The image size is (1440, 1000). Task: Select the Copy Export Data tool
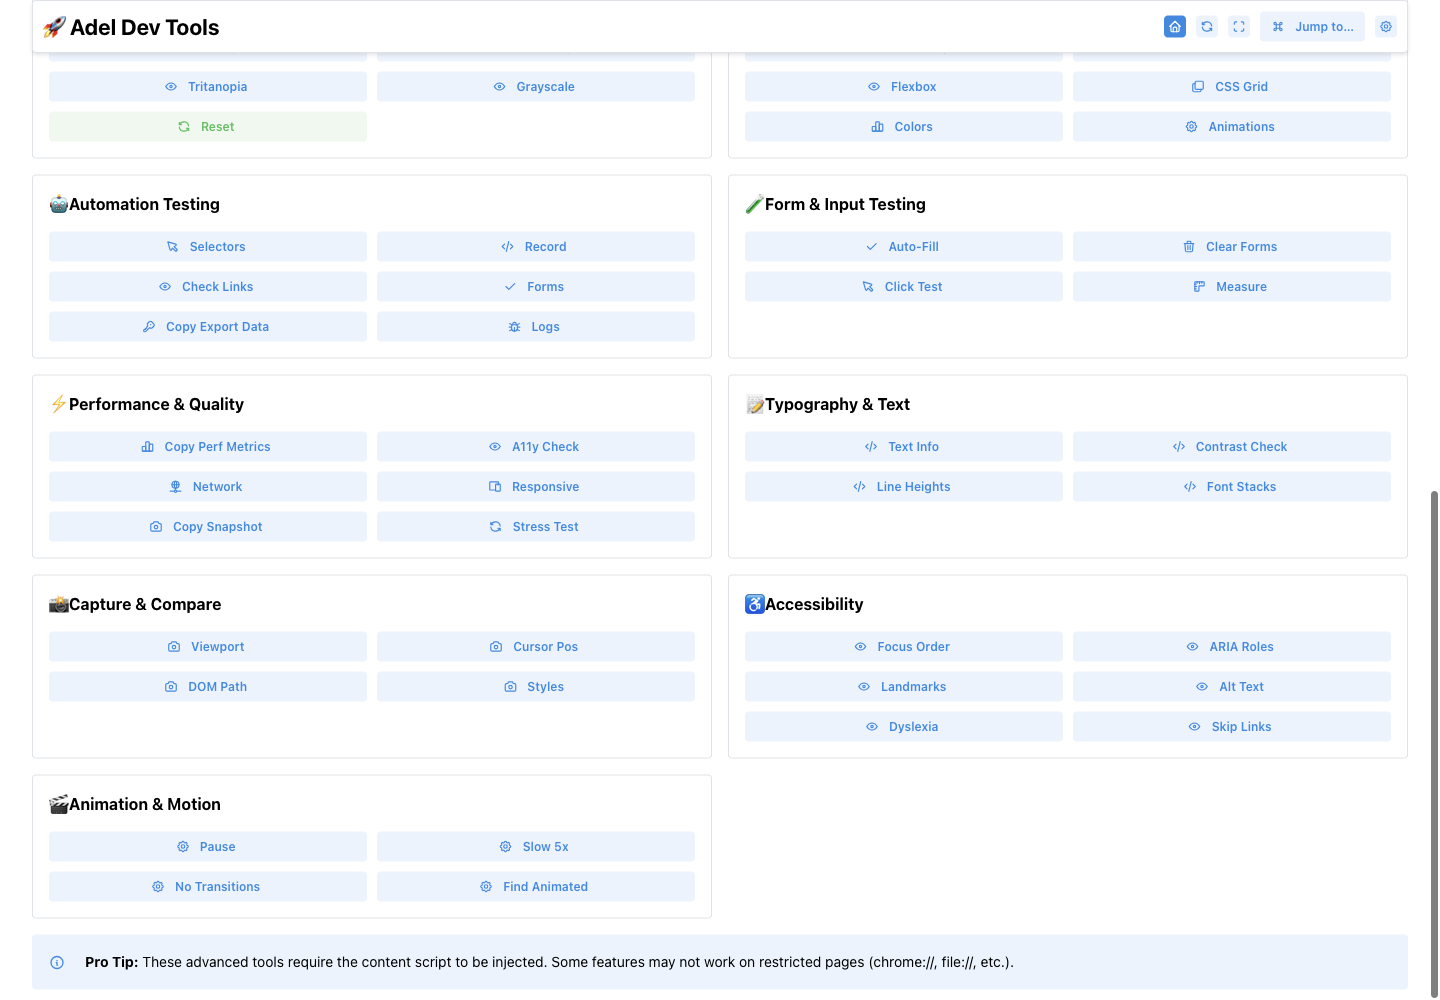(208, 327)
